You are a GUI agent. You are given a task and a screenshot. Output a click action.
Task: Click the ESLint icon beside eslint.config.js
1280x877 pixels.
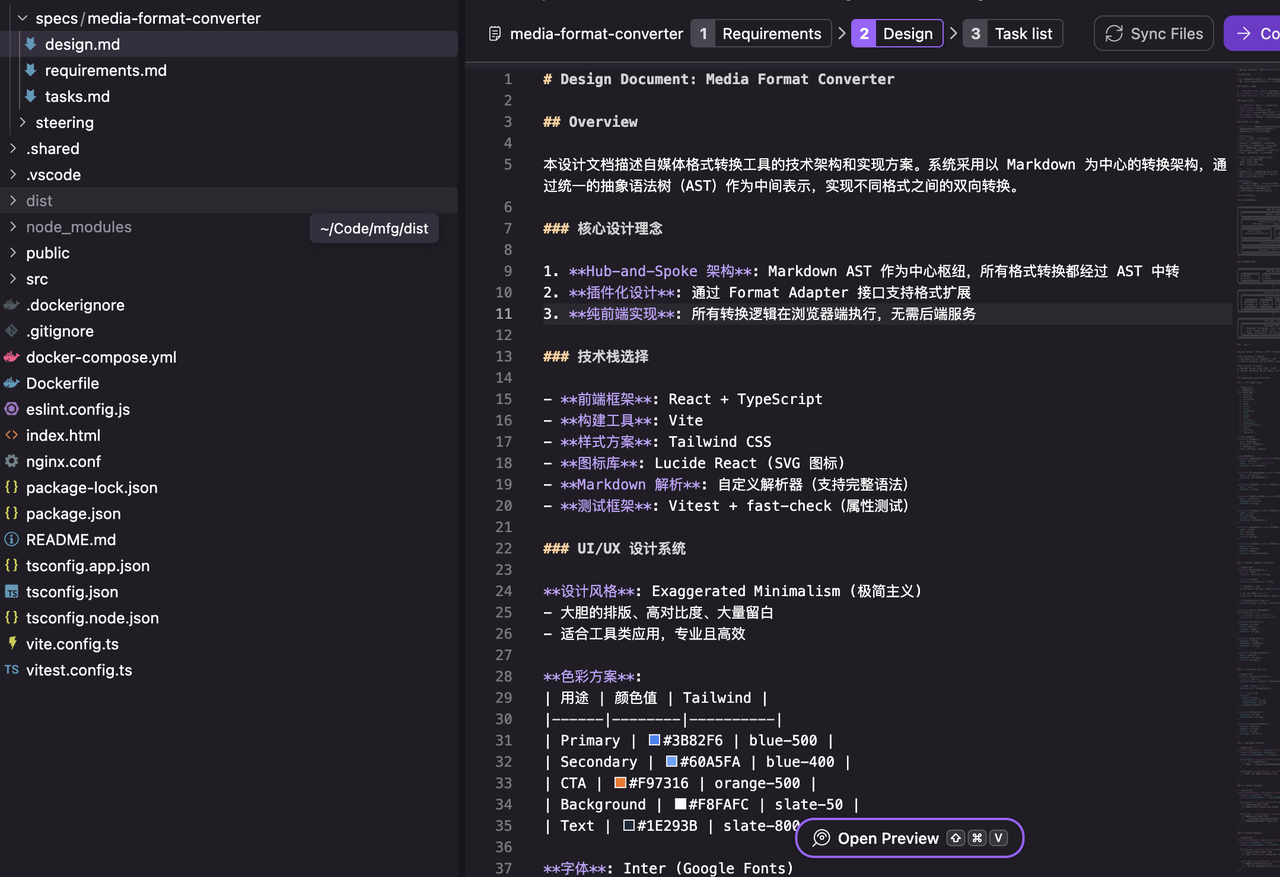point(12,409)
